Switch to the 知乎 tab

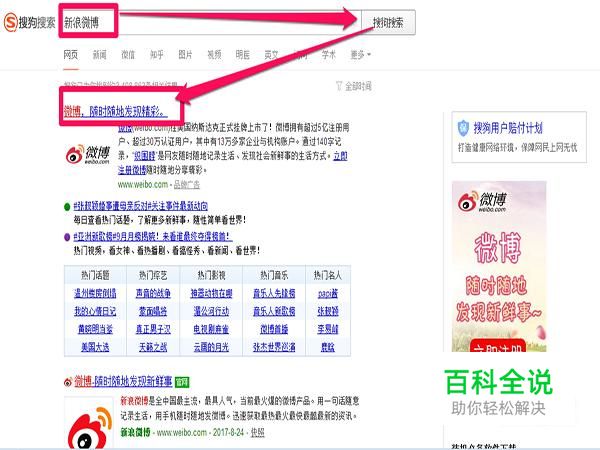(157, 55)
